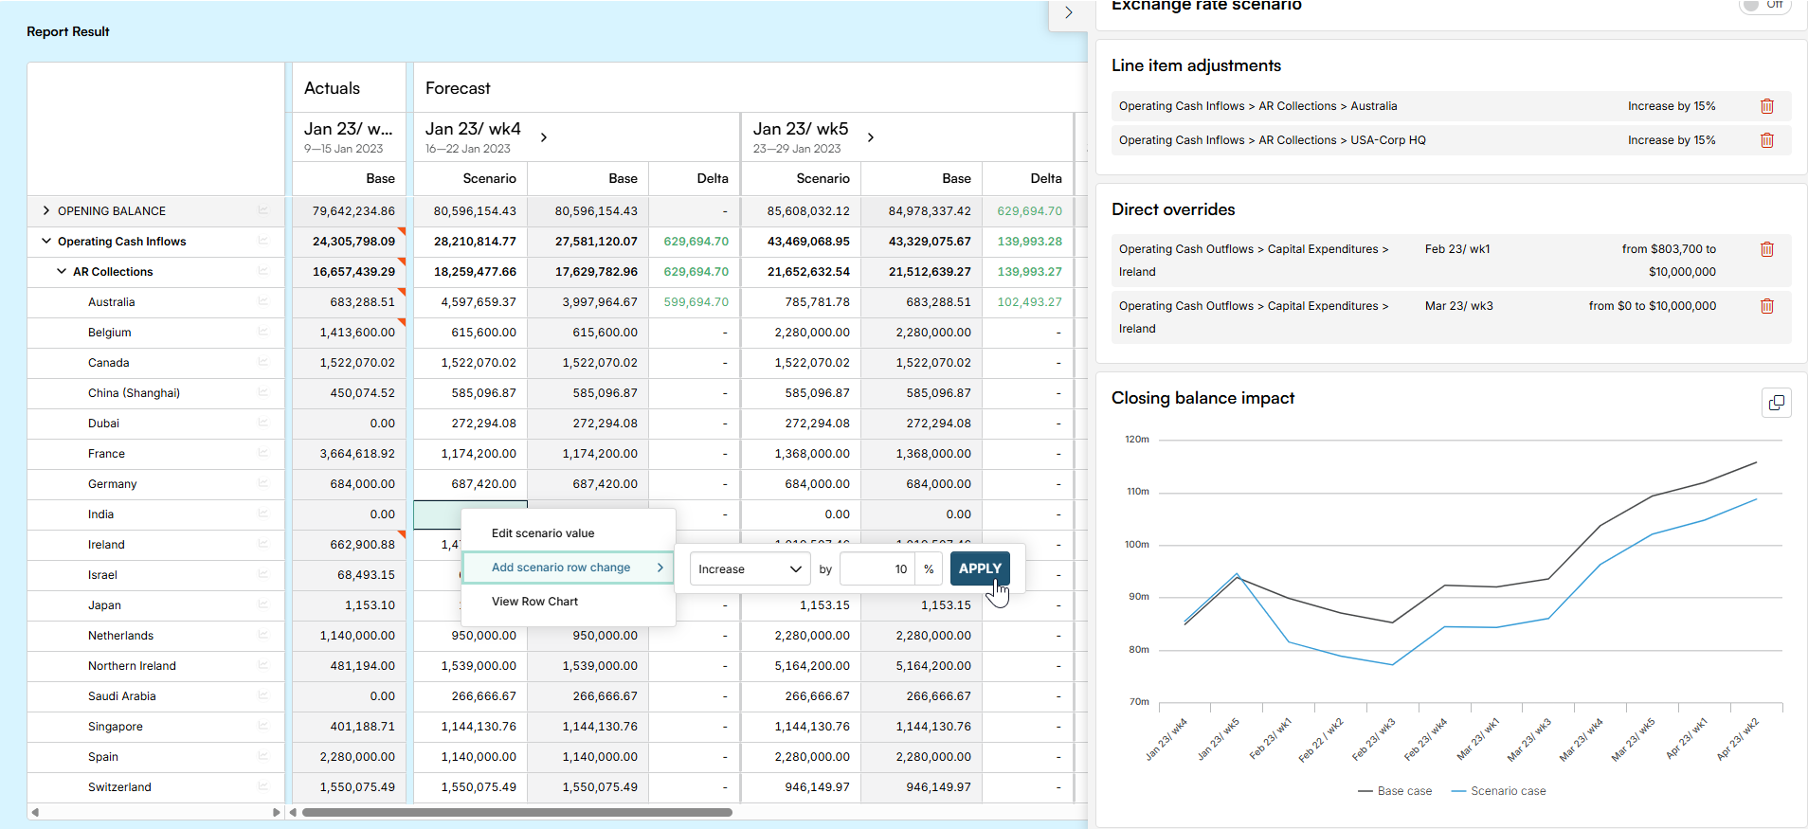Viewport: 1808px width, 830px height.
Task: Click the pin icon in Dubai row
Action: coord(263,423)
